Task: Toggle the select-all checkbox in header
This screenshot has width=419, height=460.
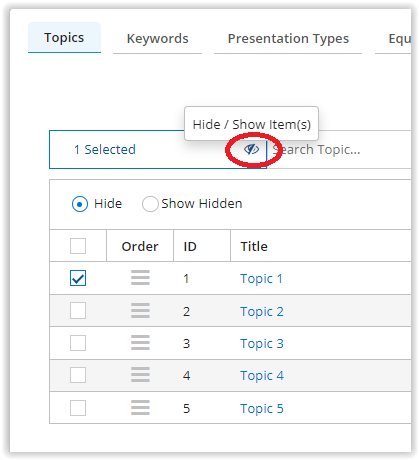Action: tap(78, 246)
